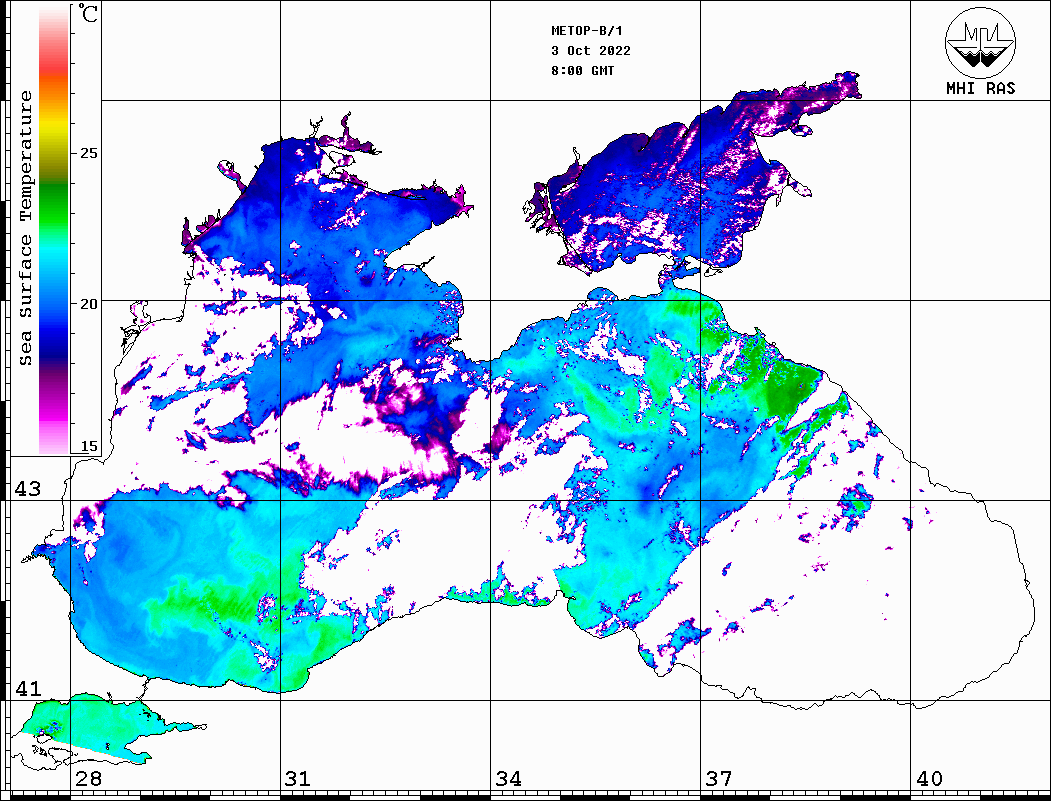The image size is (1051, 801).
Task: Click longitude label 28
Action: 88,779
